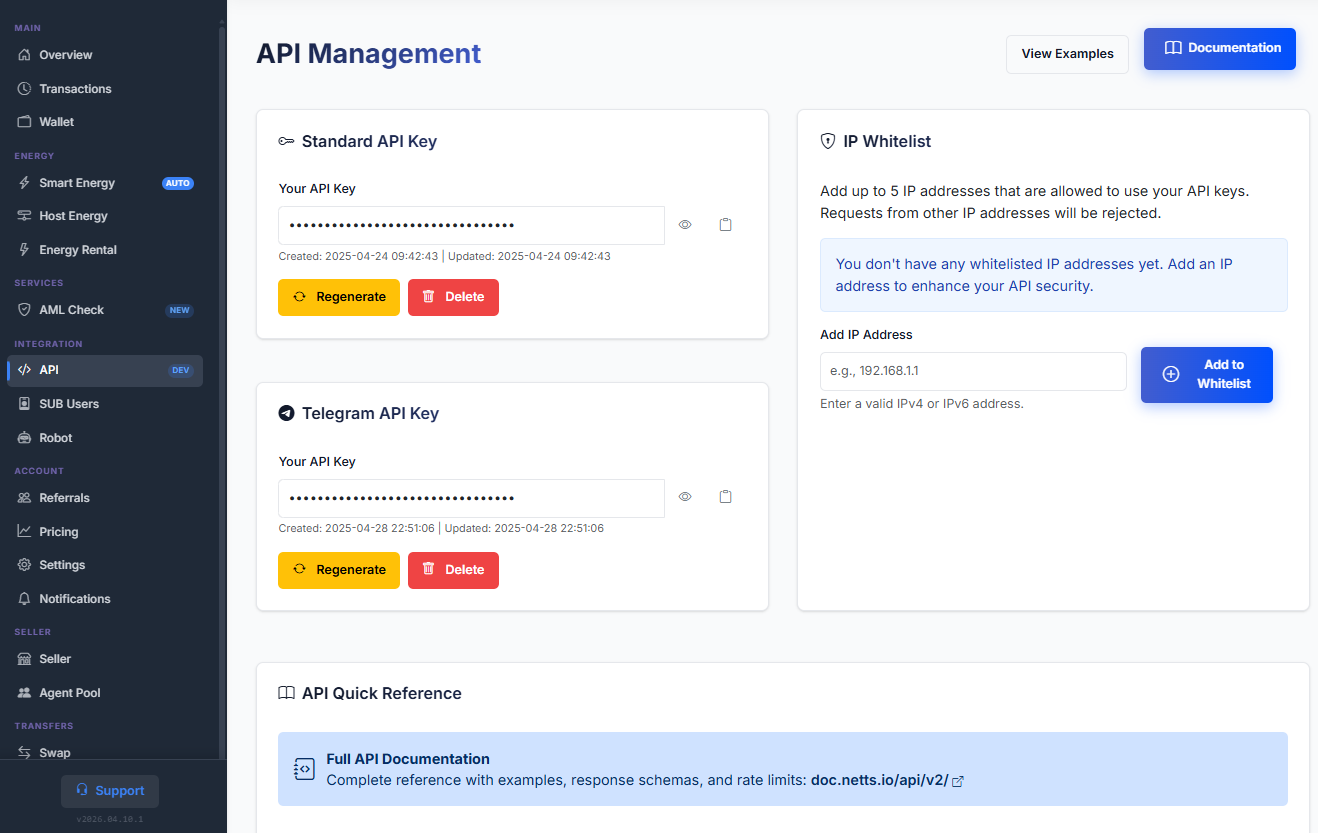Open SUB Users menu item
The image size is (1318, 833).
coord(69,404)
